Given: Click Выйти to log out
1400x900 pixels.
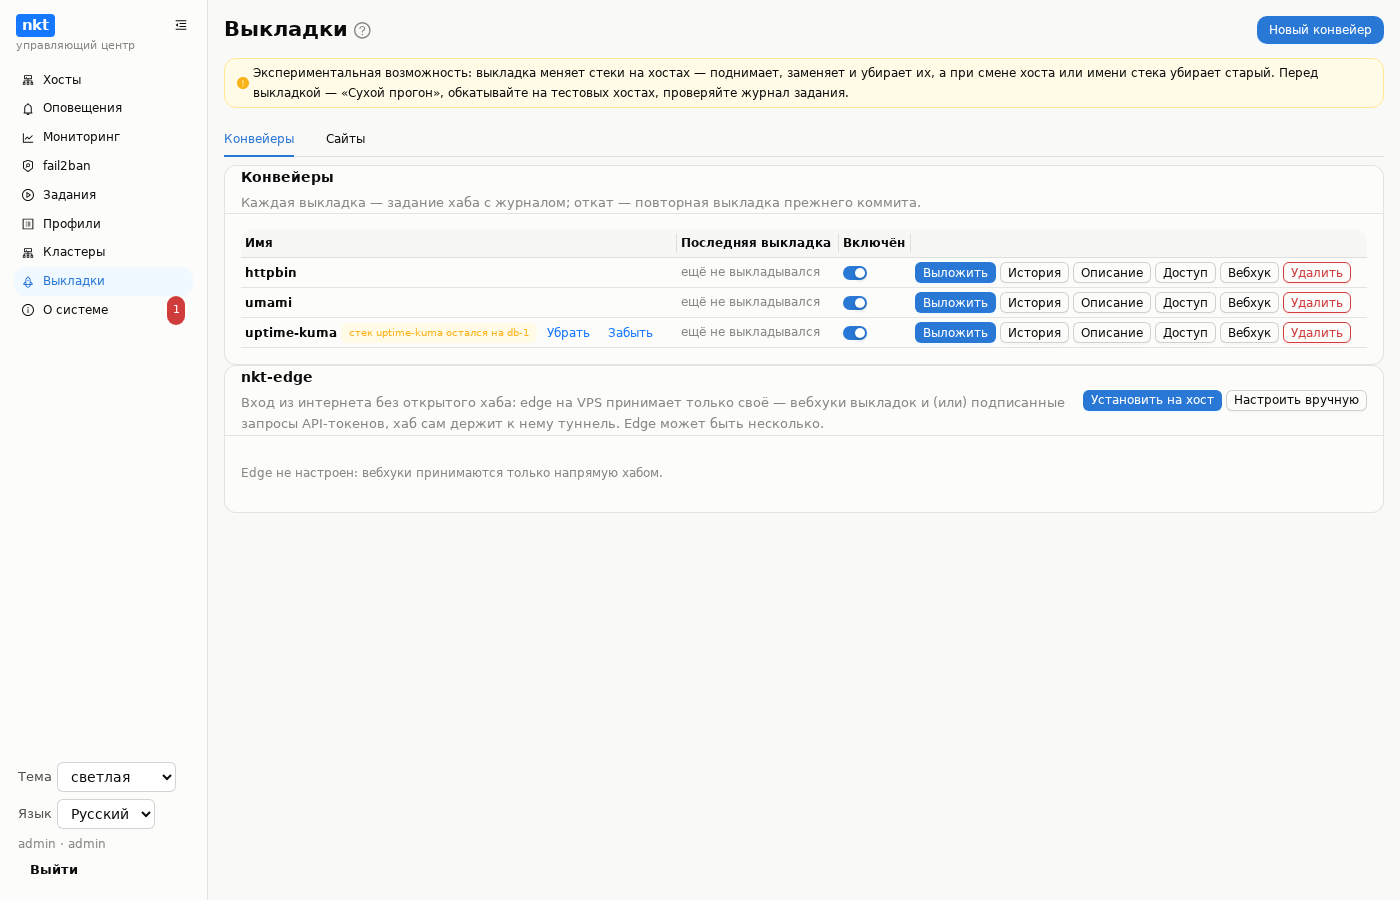Looking at the screenshot, I should pos(54,870).
